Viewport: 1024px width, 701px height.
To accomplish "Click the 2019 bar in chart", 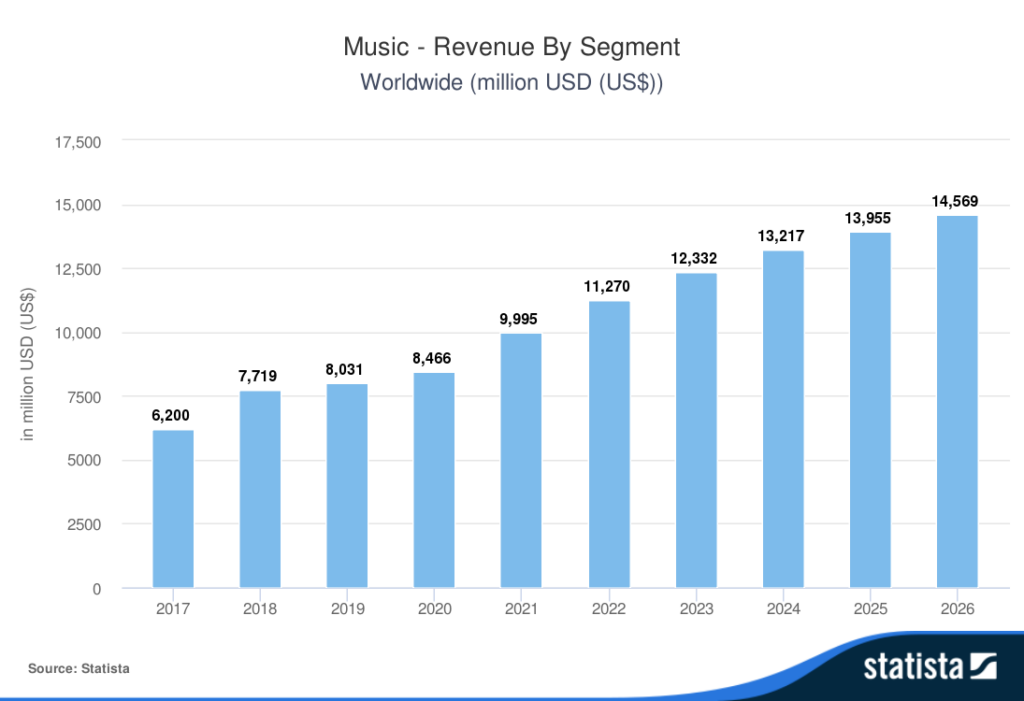I will click(x=347, y=485).
